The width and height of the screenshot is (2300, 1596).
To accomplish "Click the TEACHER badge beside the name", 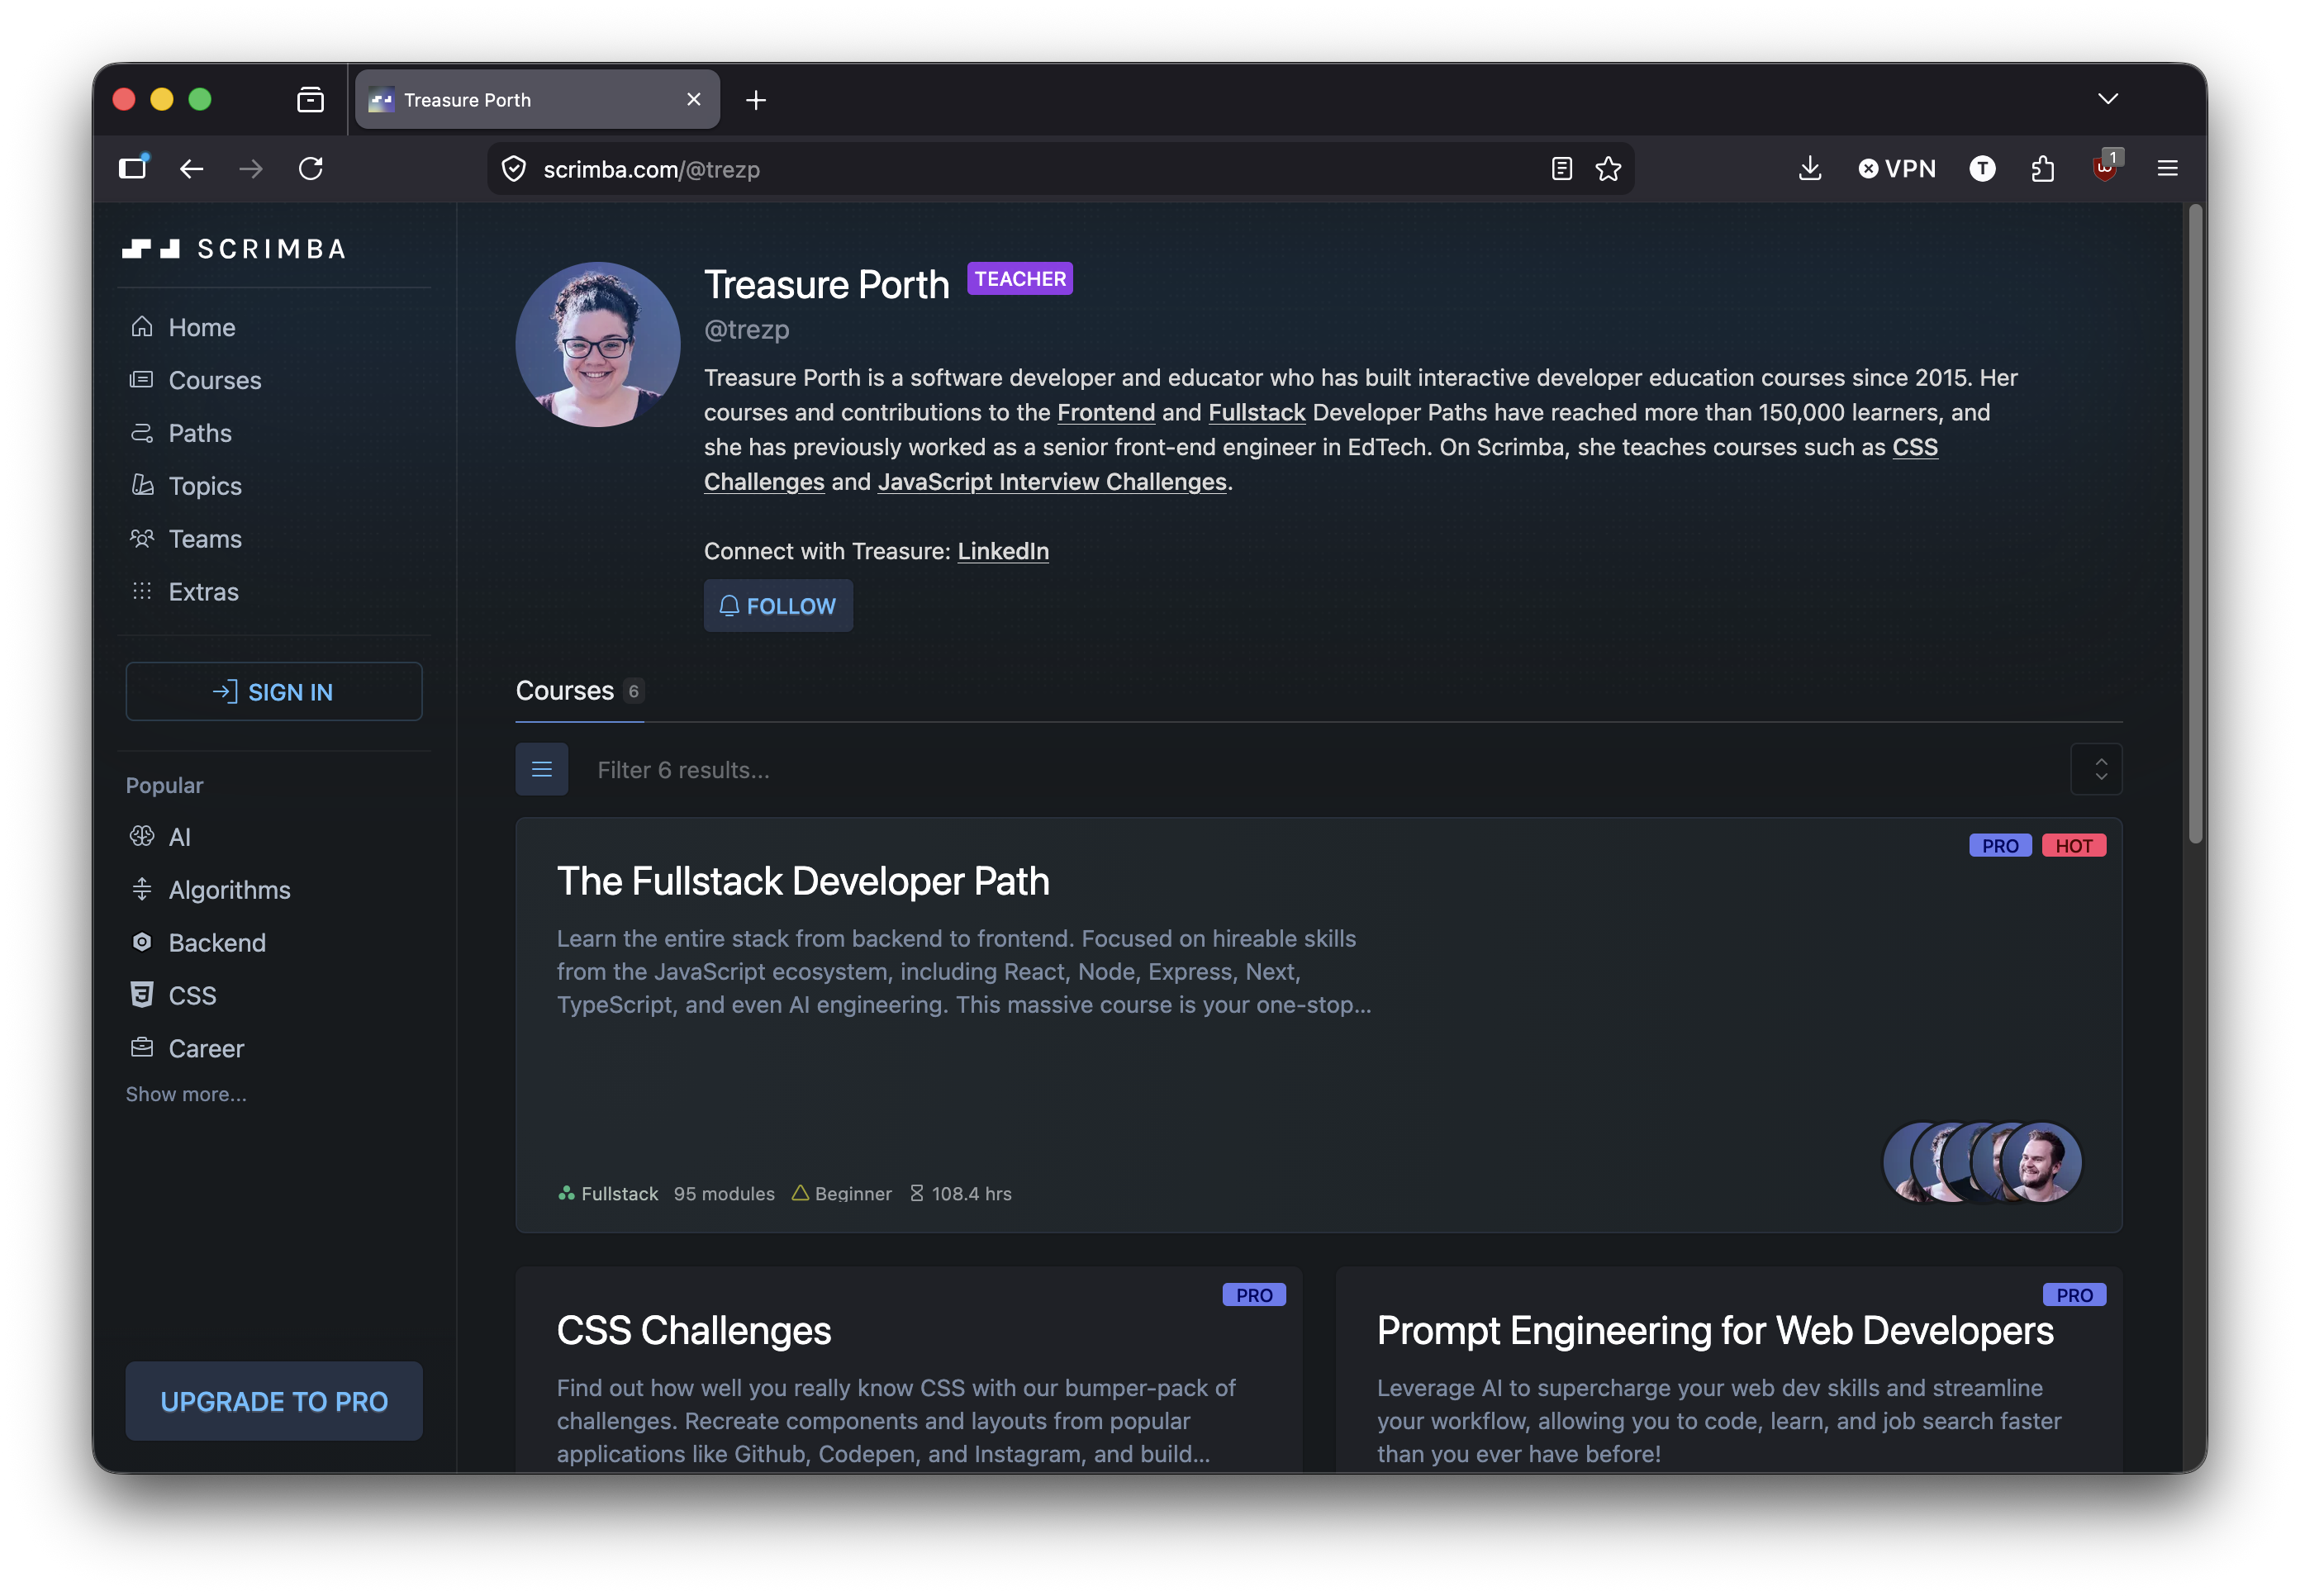I will pyautogui.click(x=1020, y=279).
